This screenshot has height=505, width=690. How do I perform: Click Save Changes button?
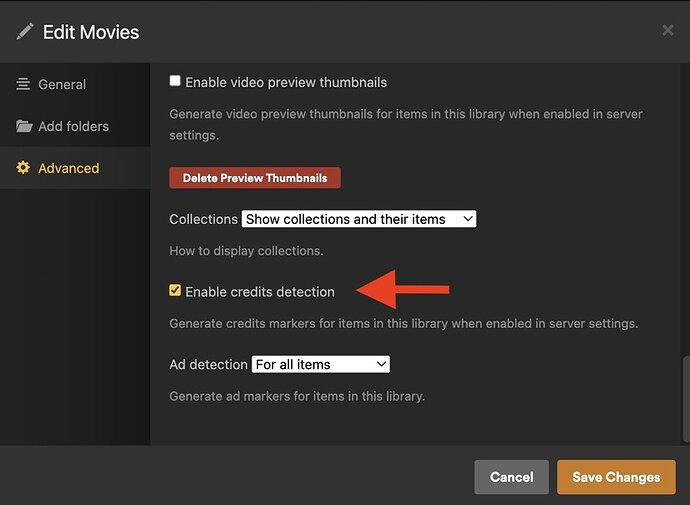pos(616,477)
